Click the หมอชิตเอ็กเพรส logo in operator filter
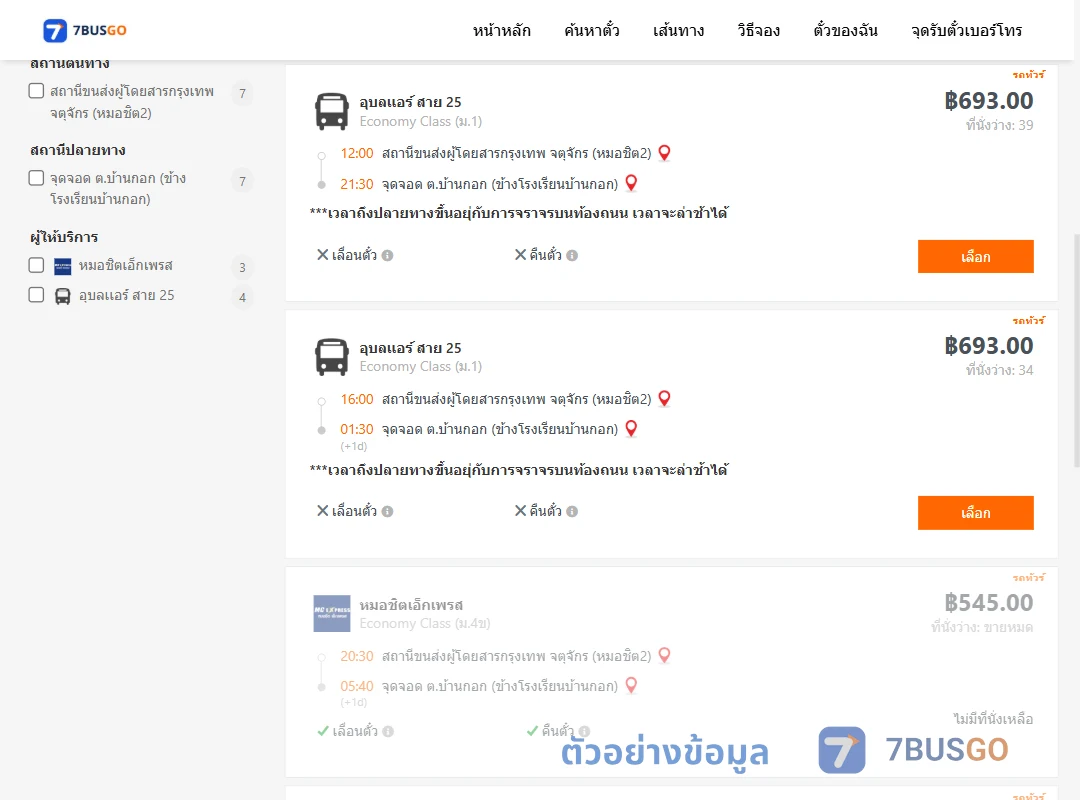This screenshot has height=800, width=1080. [x=63, y=266]
